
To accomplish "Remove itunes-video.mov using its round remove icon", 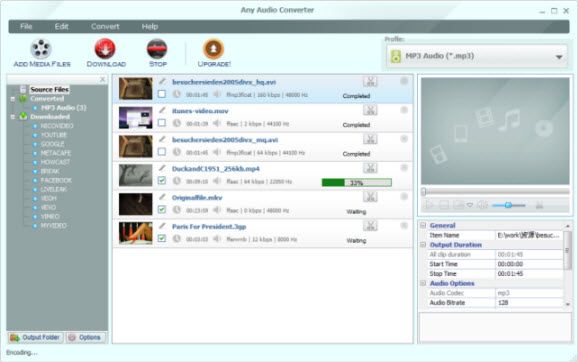I will point(404,110).
